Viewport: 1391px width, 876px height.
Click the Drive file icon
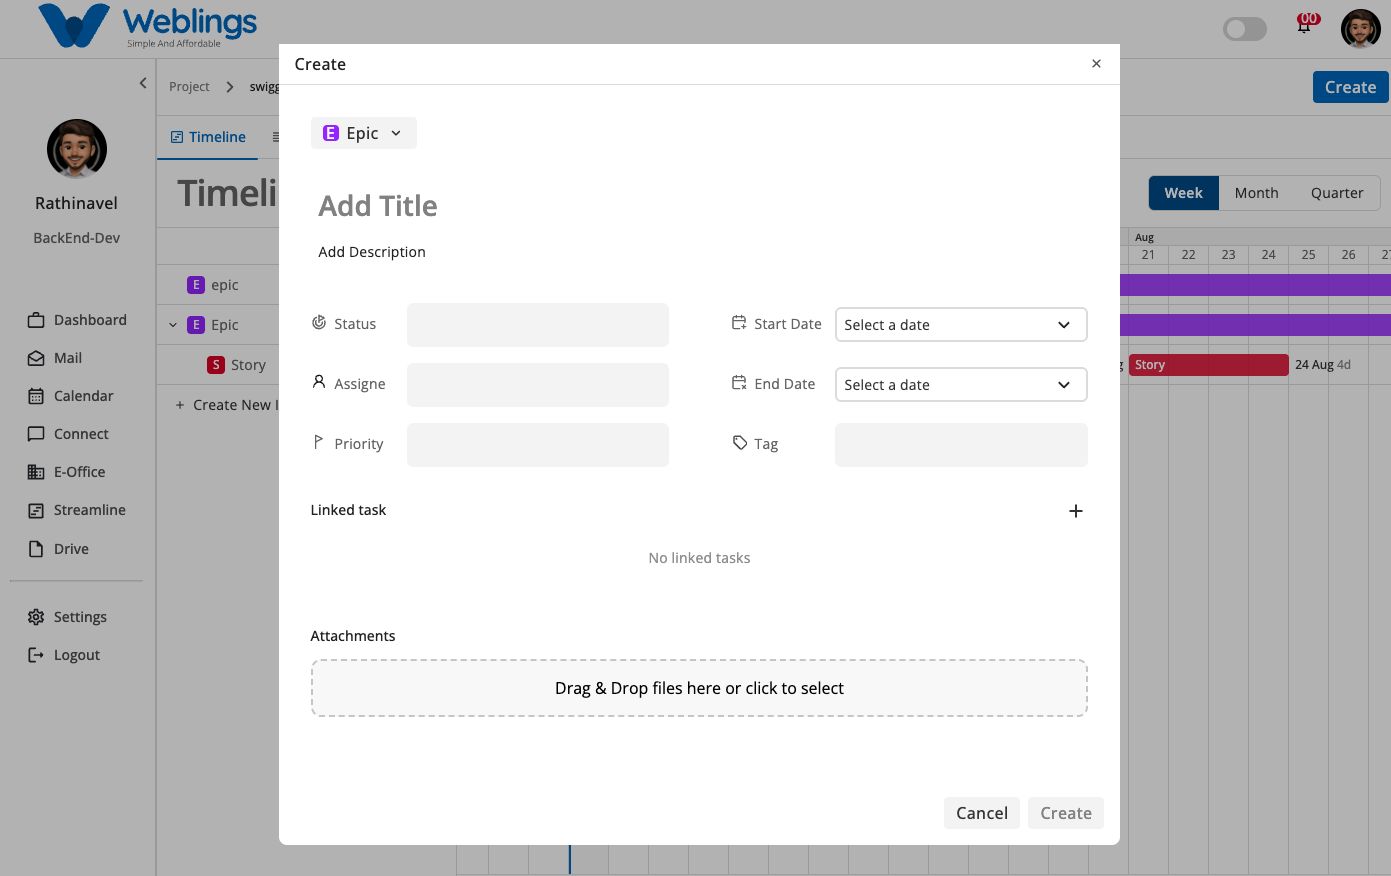tap(36, 549)
